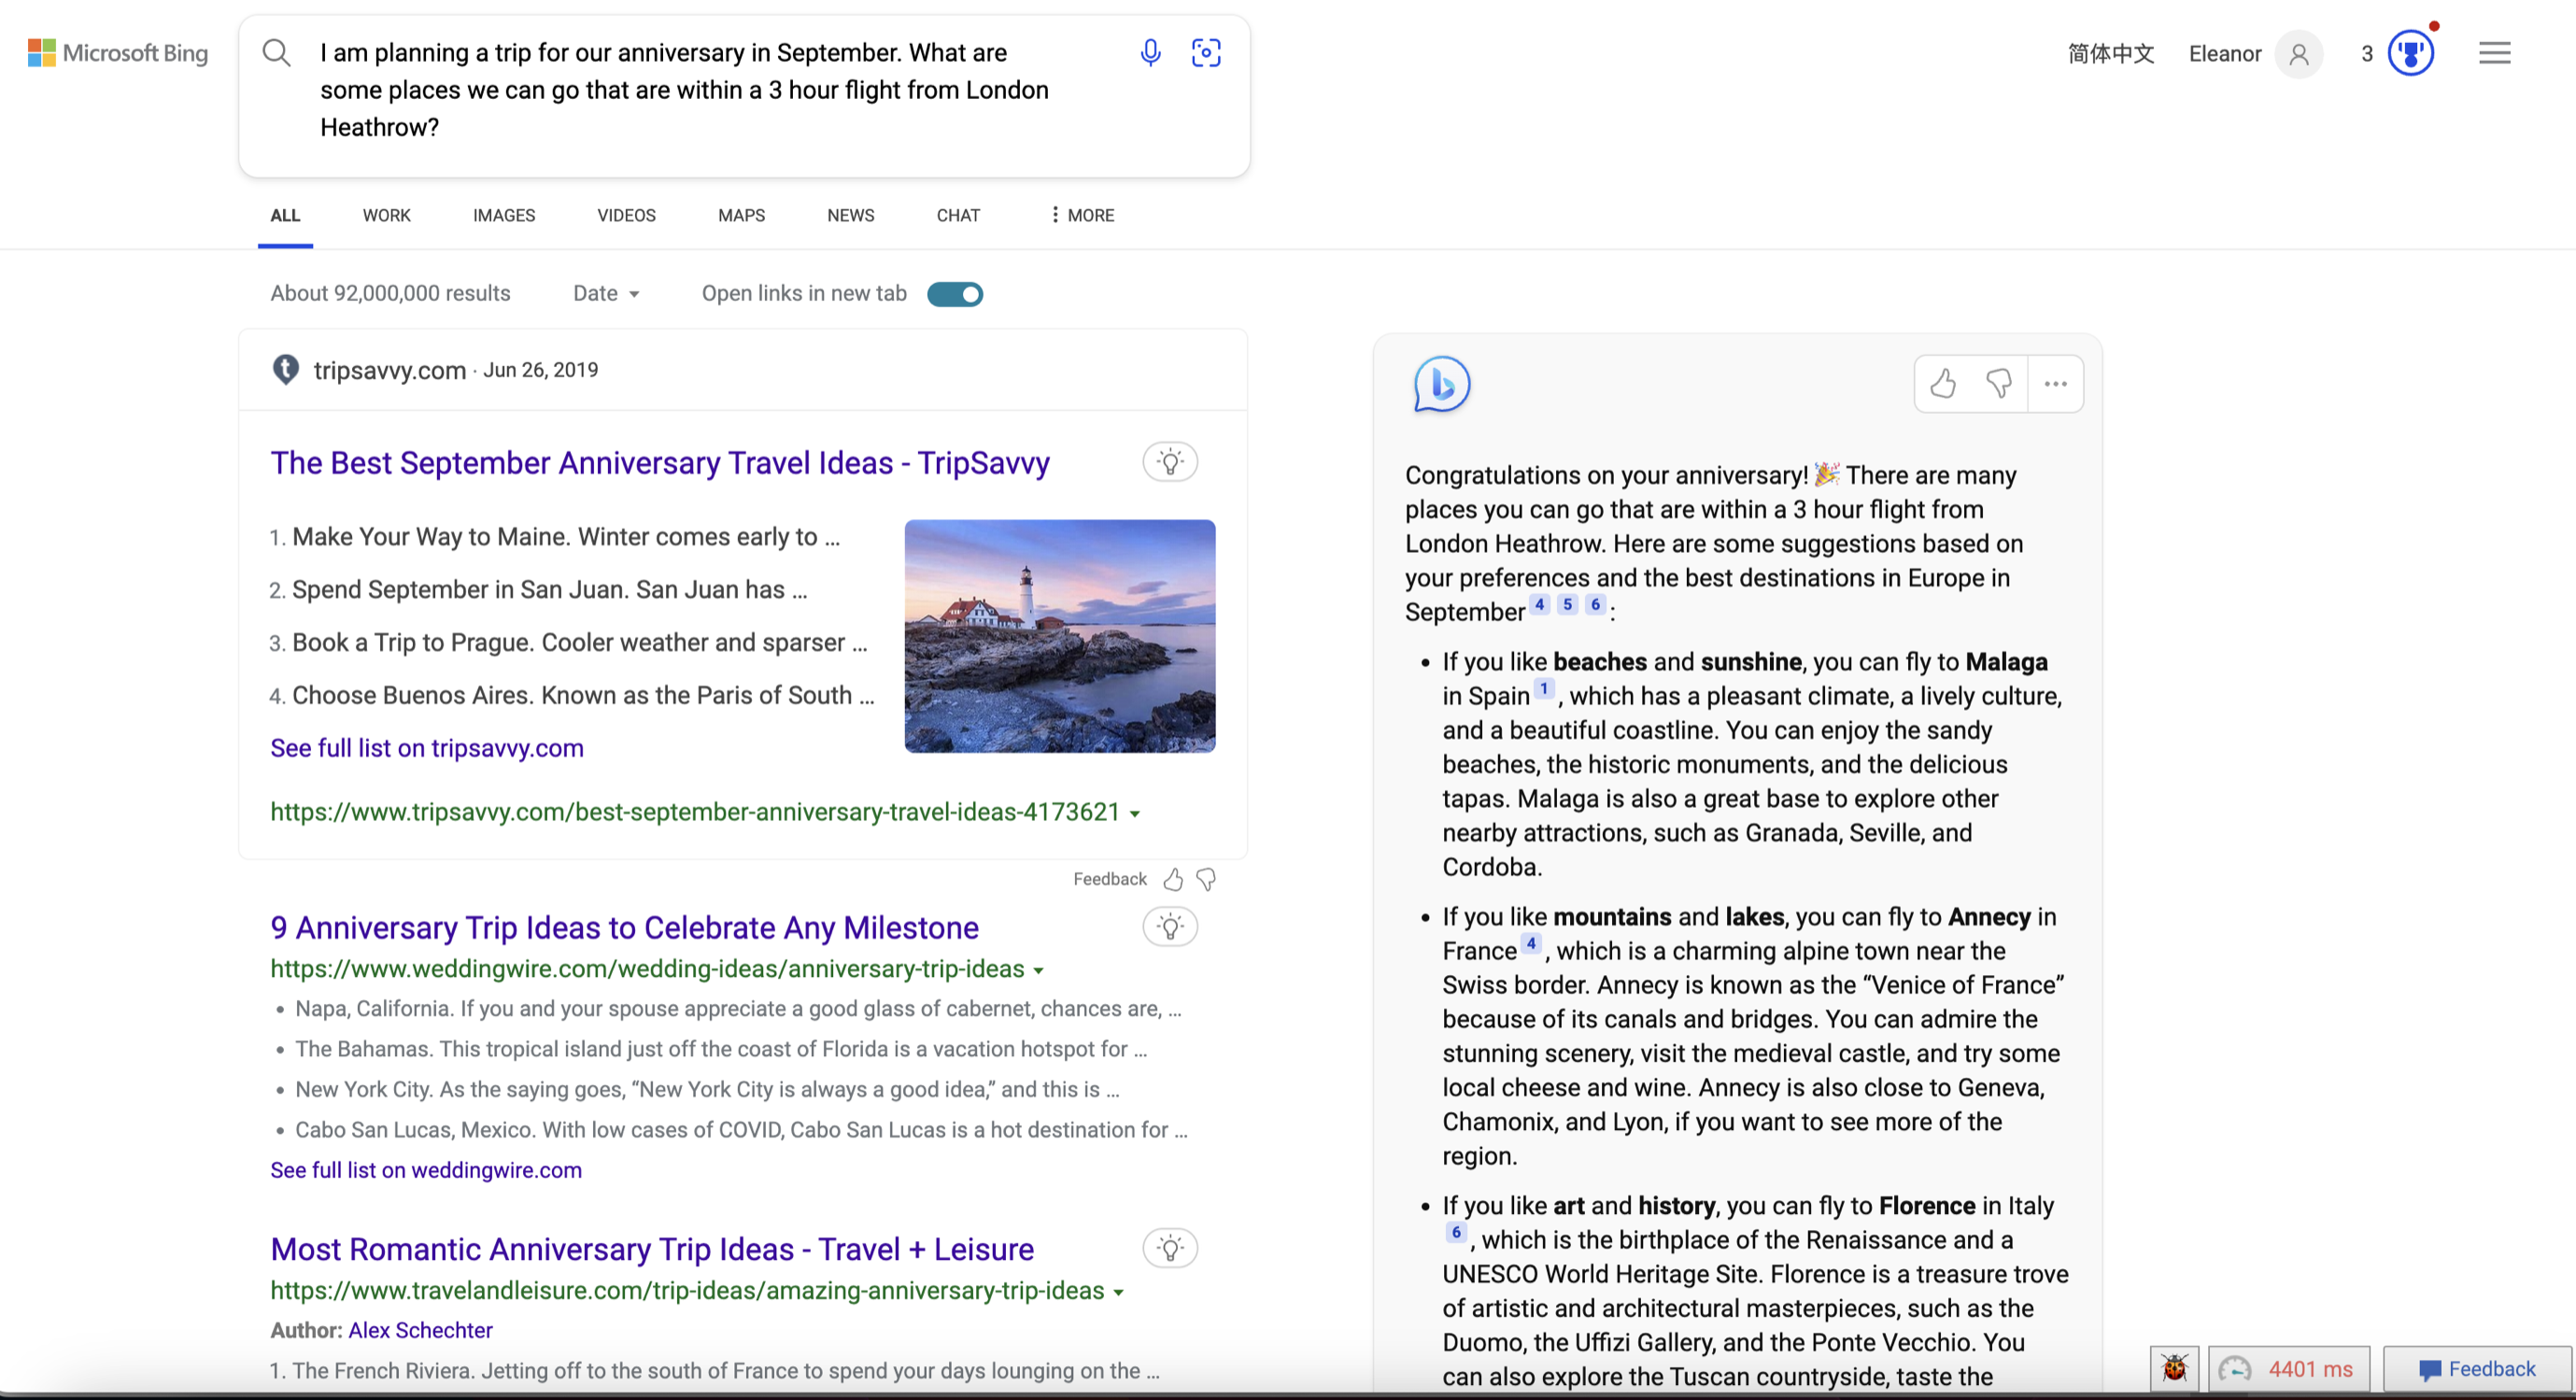
Task: Switch to the NEWS tab
Action: (x=850, y=215)
